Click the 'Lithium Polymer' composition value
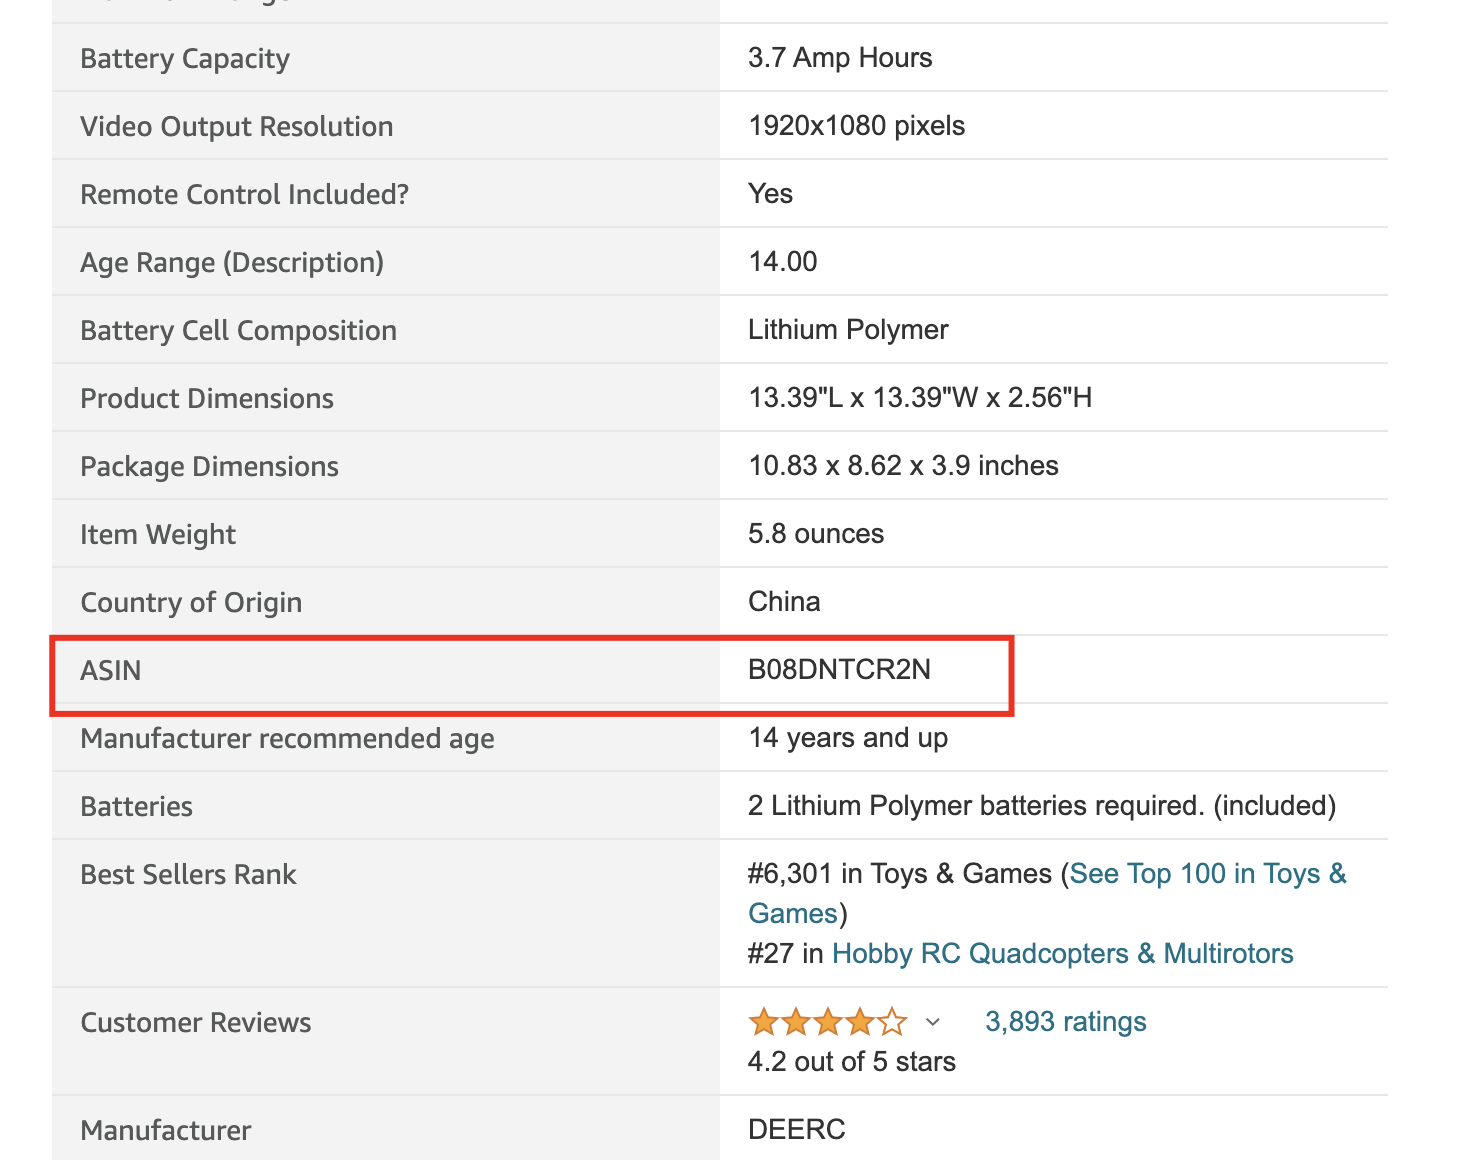 coord(848,329)
